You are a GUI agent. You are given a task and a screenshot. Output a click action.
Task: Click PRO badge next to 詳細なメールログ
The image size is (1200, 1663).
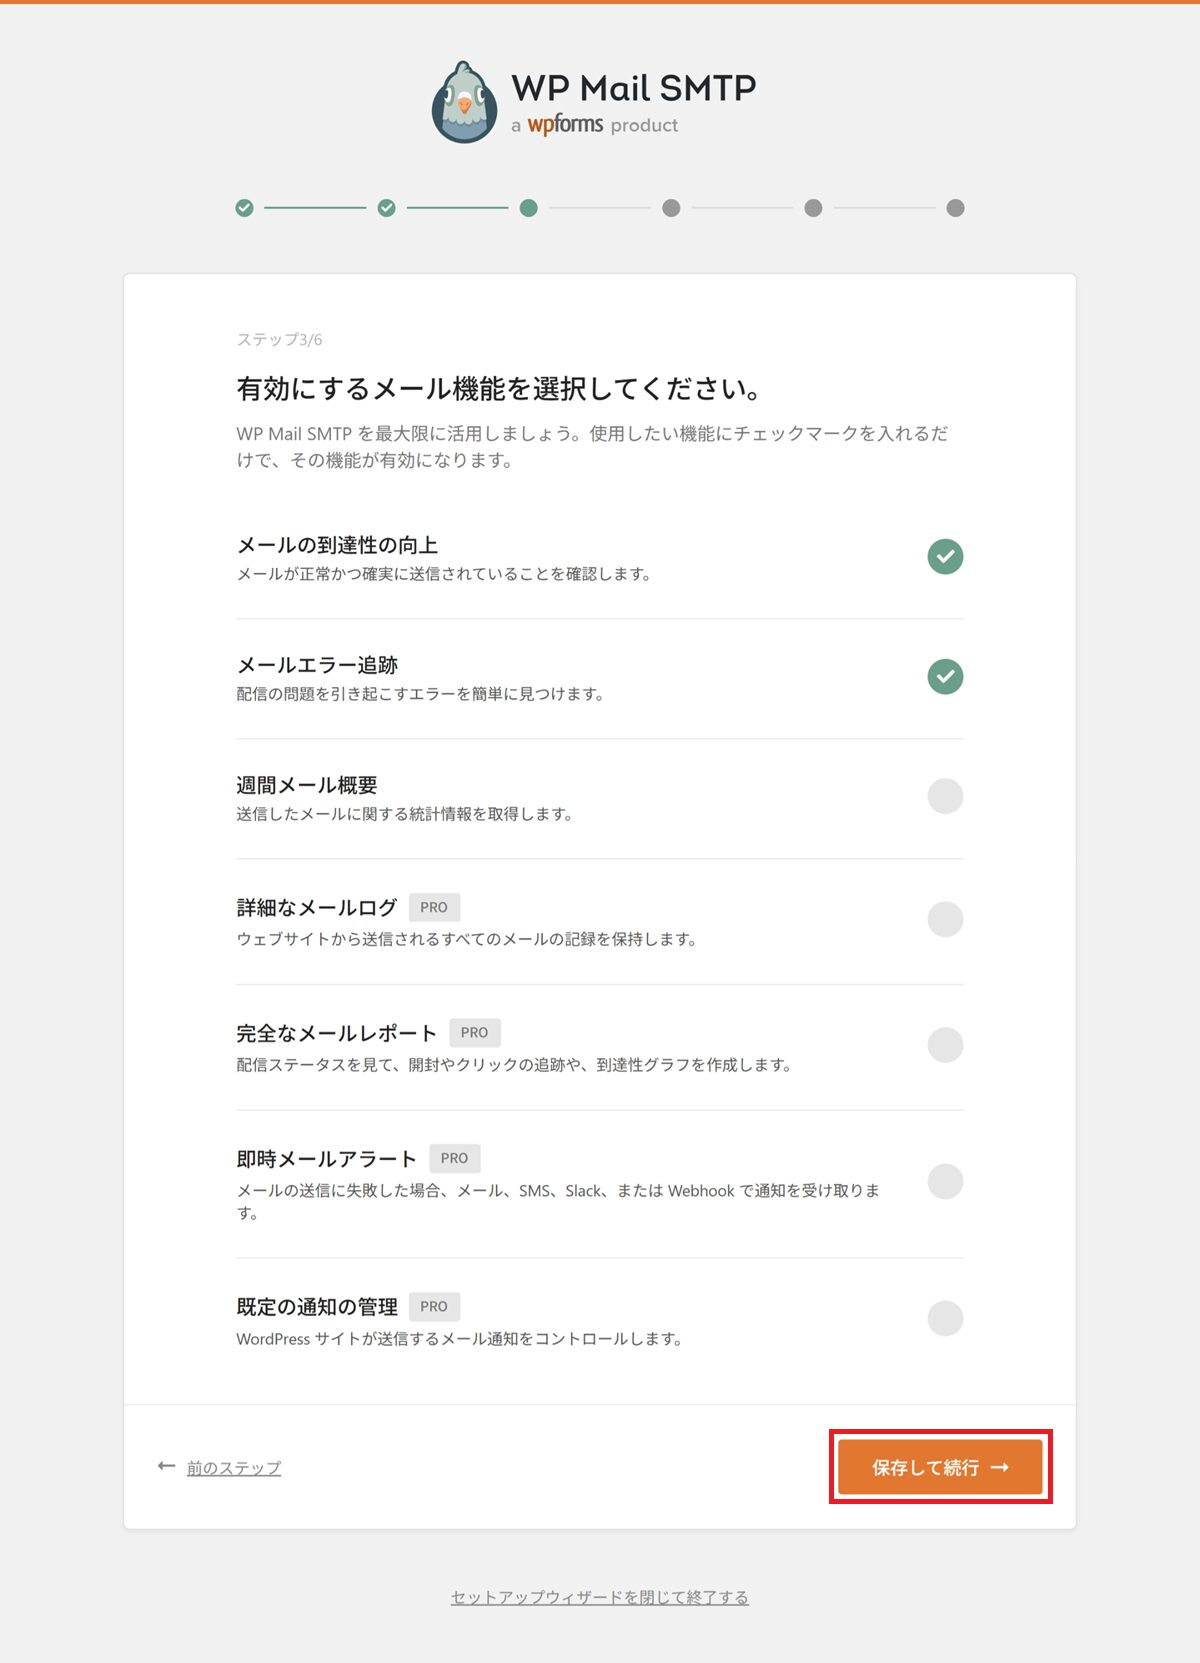pyautogui.click(x=434, y=907)
